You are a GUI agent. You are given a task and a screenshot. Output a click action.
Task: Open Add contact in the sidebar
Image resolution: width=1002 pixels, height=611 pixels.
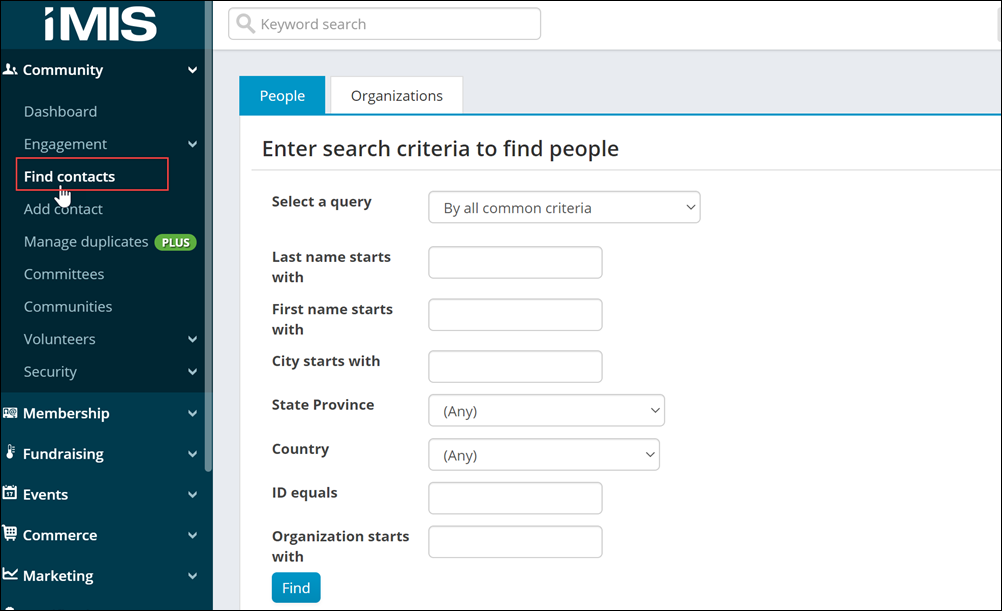coord(63,209)
